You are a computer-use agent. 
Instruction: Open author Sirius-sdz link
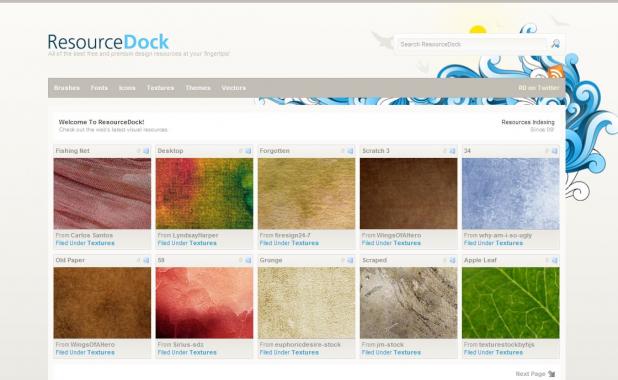point(188,345)
